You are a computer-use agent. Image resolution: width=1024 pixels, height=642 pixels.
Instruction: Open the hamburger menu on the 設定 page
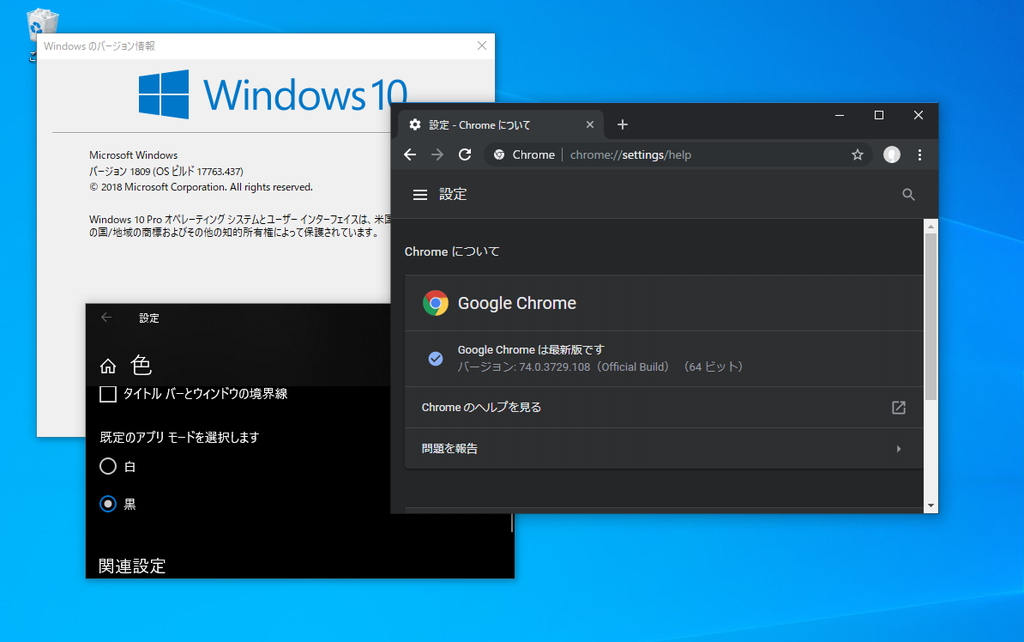point(419,194)
